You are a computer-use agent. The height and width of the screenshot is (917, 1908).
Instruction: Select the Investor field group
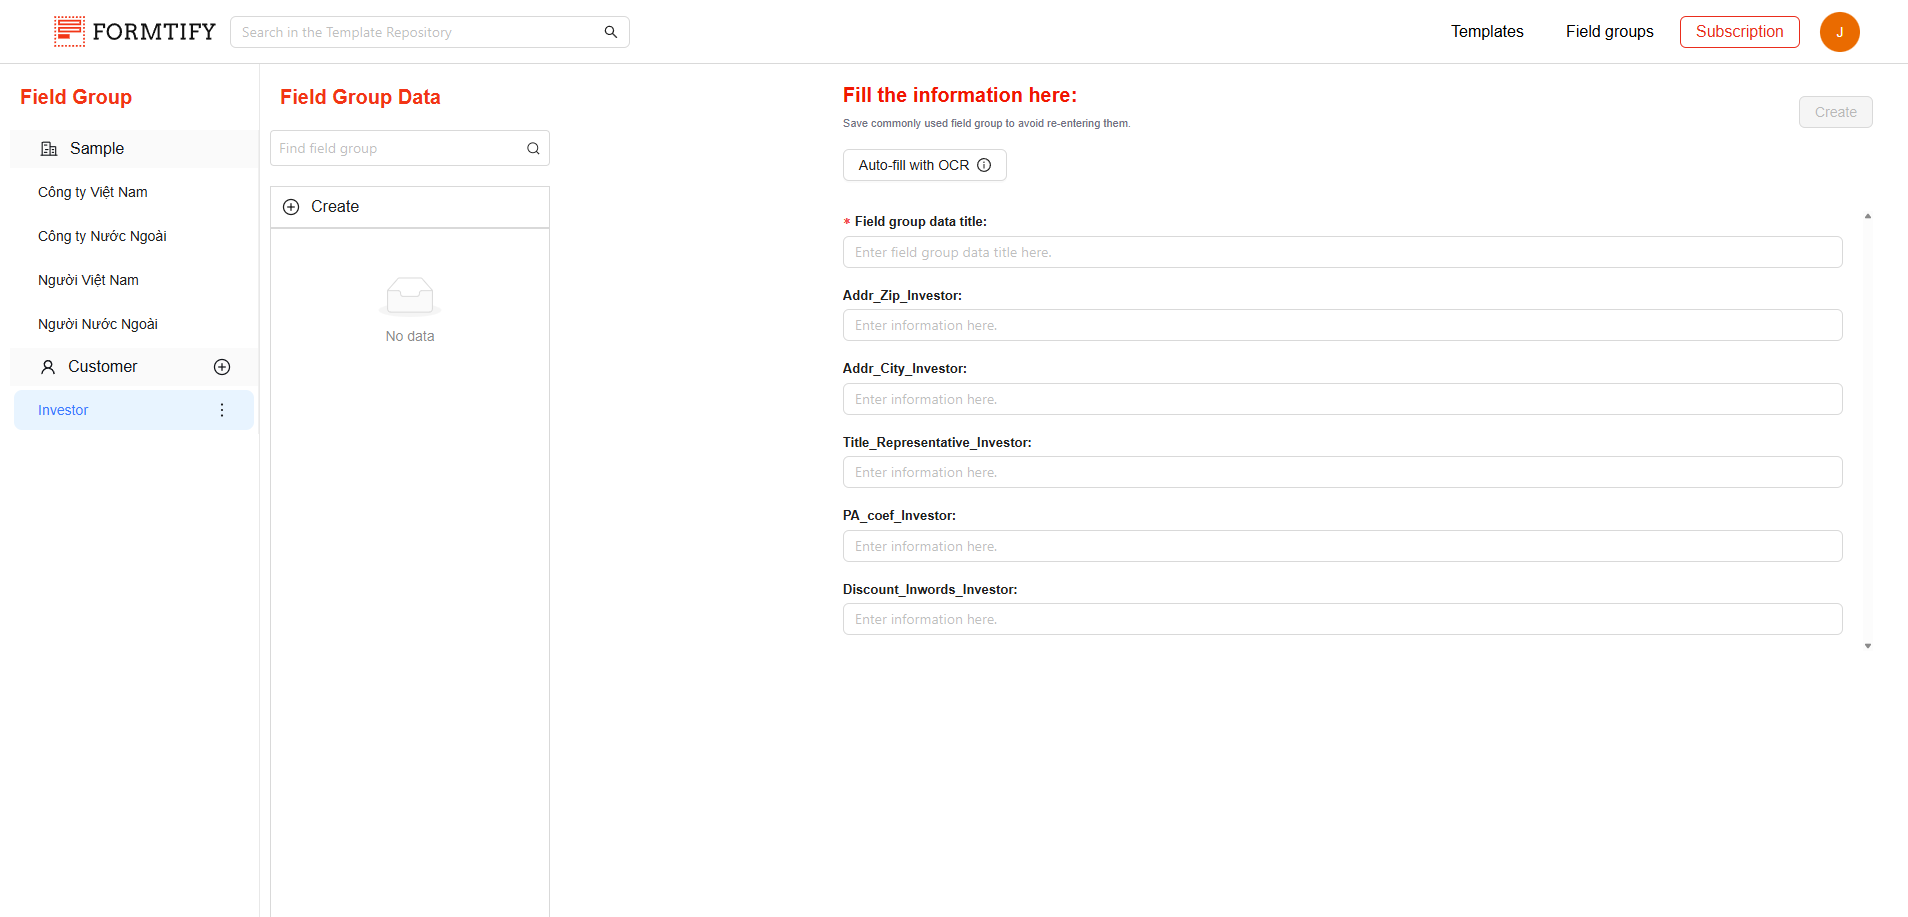tap(63, 410)
